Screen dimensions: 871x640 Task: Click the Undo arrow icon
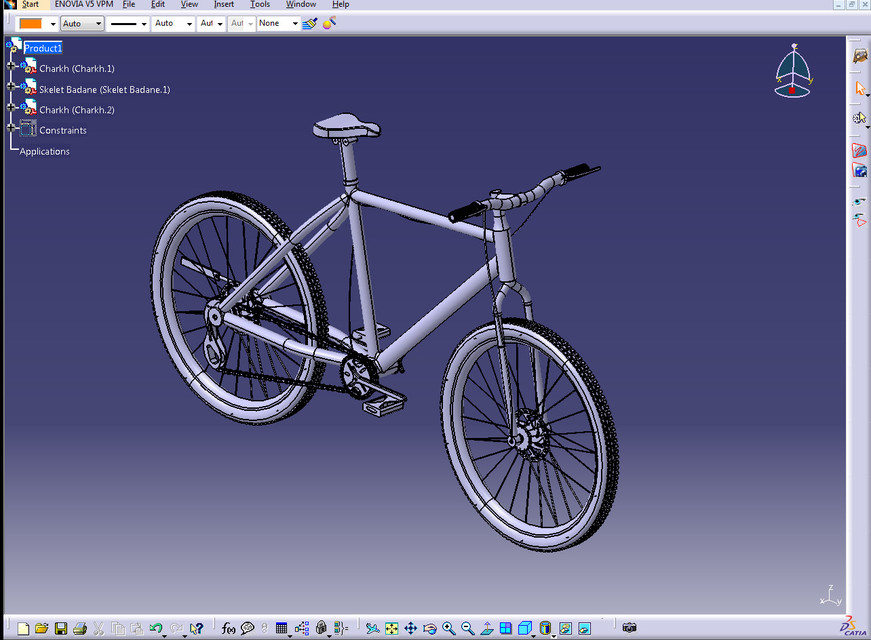[x=156, y=628]
